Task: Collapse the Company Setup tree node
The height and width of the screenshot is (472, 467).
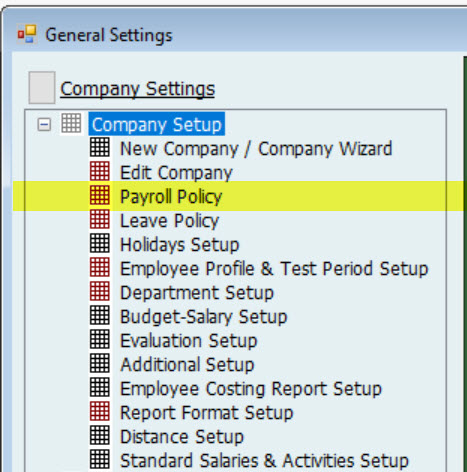Action: [x=44, y=125]
